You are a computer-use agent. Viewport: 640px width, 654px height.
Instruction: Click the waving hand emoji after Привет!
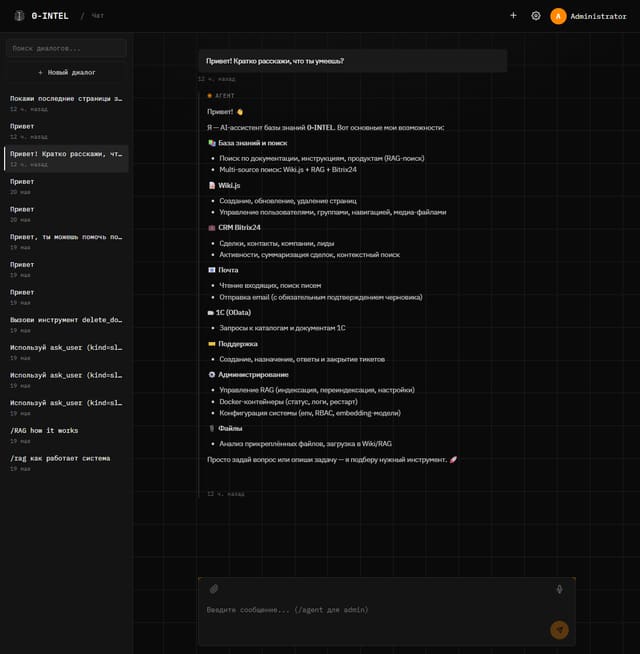point(240,112)
